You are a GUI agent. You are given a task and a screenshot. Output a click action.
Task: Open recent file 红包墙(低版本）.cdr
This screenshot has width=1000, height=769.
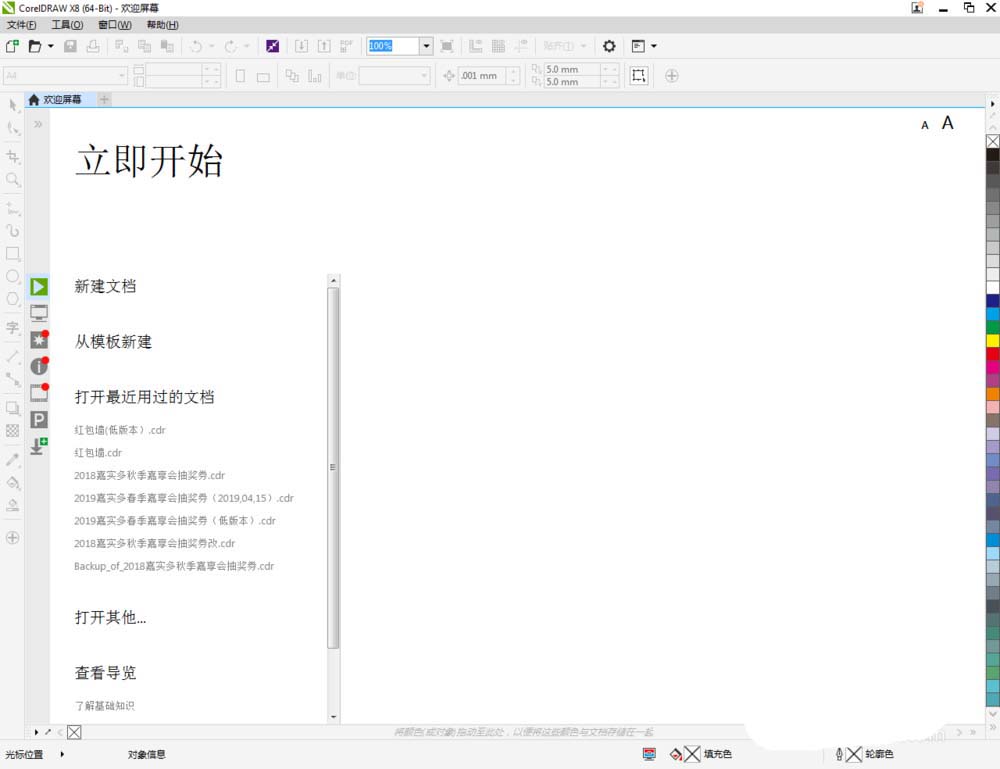tap(120, 430)
